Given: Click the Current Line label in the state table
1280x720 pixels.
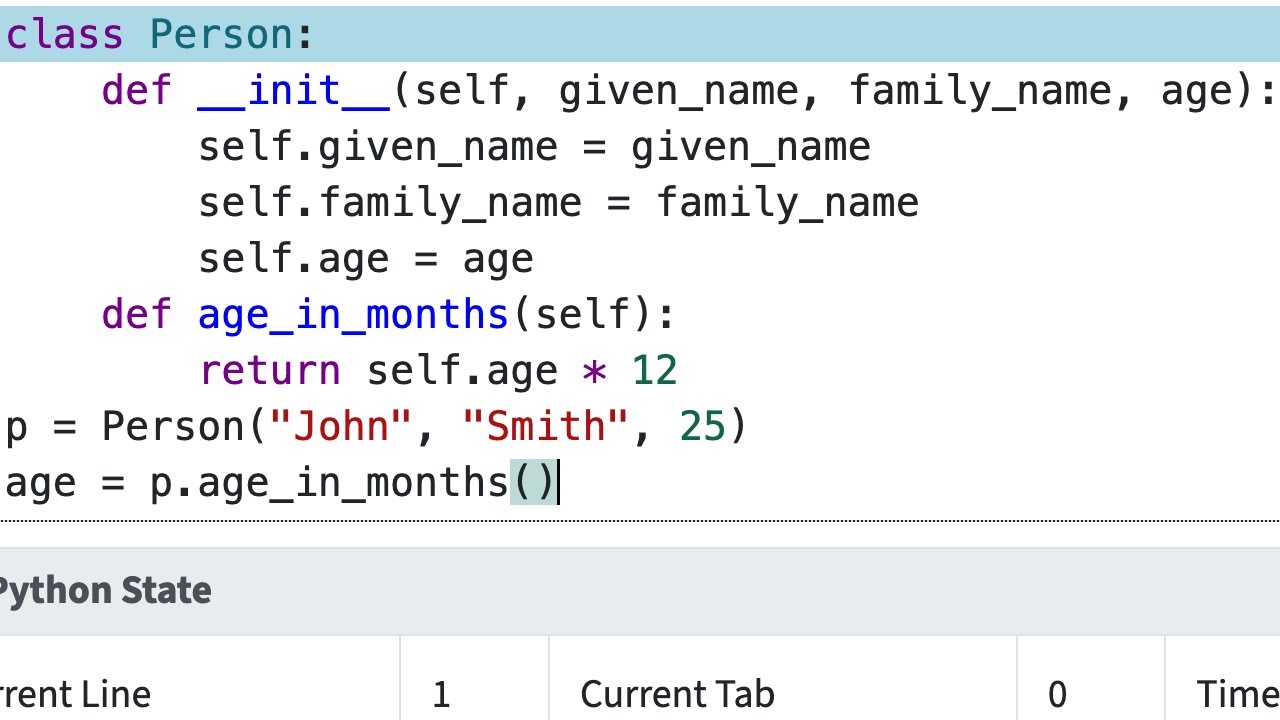Looking at the screenshot, I should click(75, 694).
